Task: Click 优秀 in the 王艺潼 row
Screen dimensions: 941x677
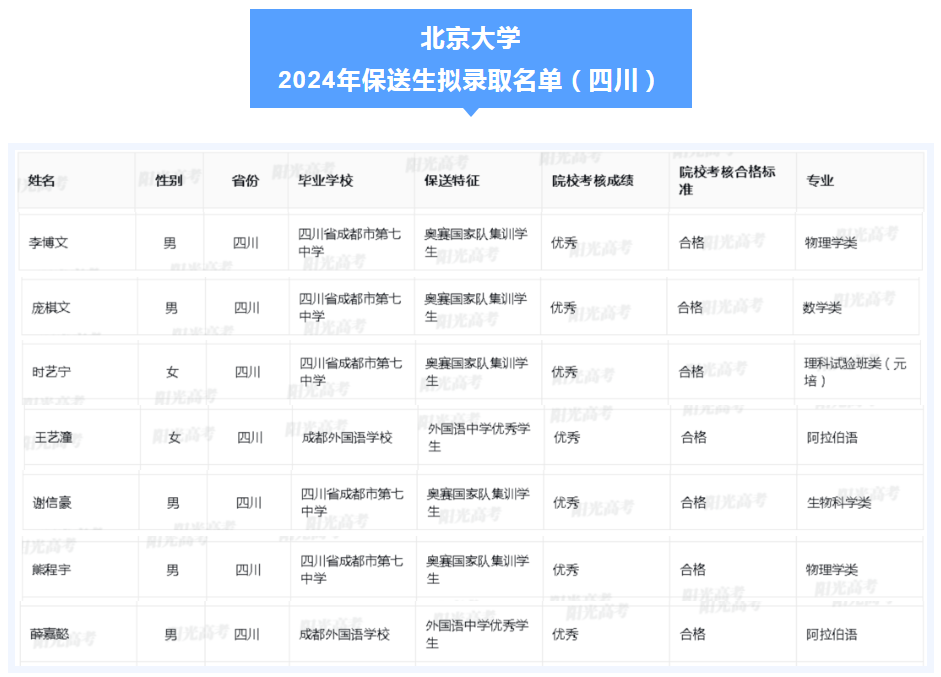Action: pos(567,438)
